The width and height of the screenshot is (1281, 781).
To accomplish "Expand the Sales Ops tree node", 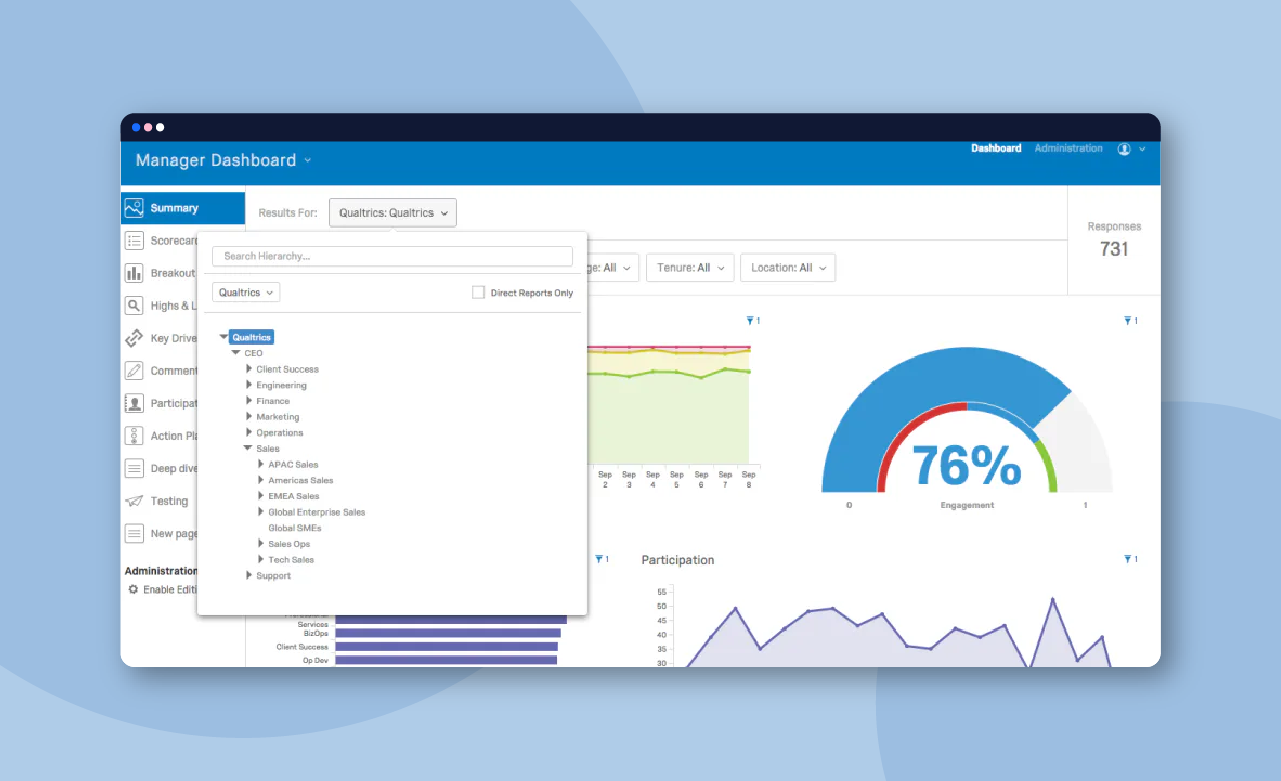I will pos(261,544).
